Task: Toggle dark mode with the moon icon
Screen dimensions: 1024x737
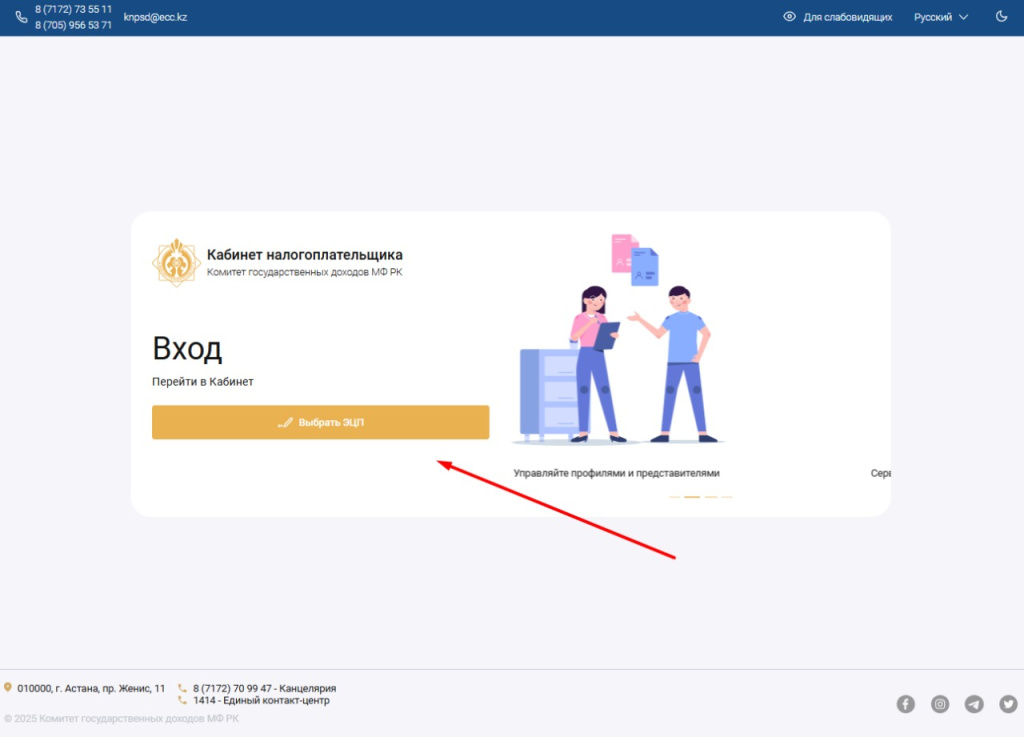Action: click(1002, 16)
